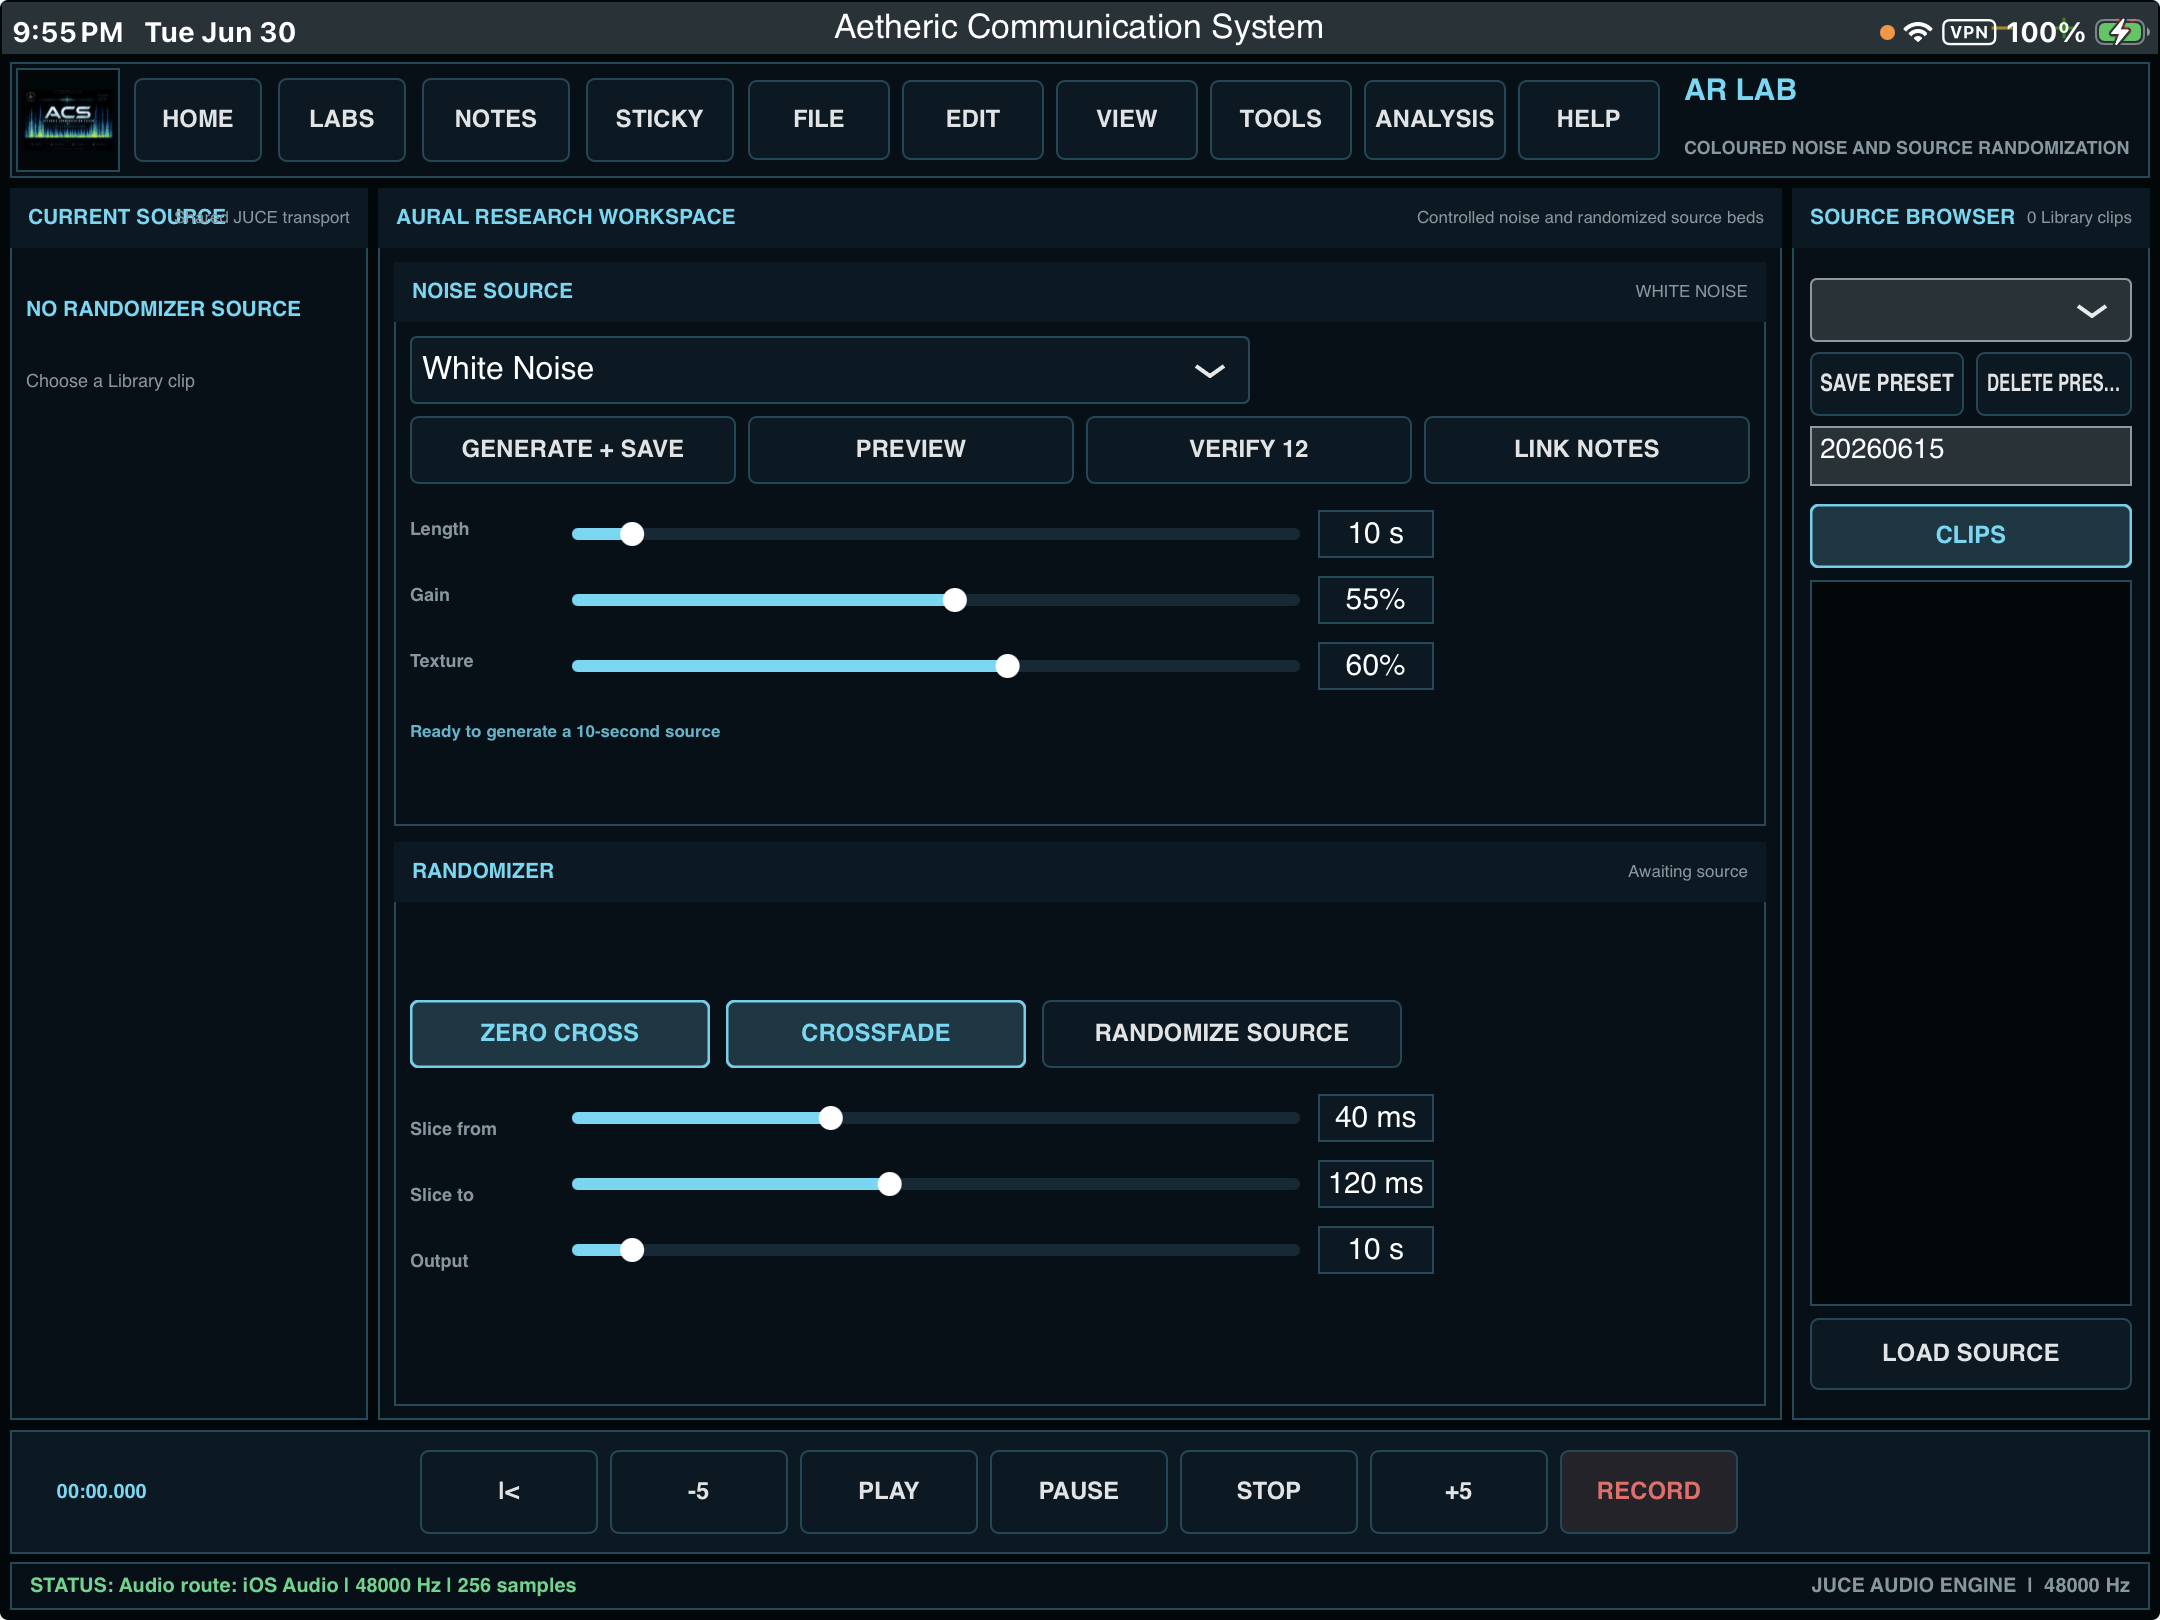Click the Texture slider thumb
This screenshot has height=1620, width=2160.
[x=1008, y=666]
